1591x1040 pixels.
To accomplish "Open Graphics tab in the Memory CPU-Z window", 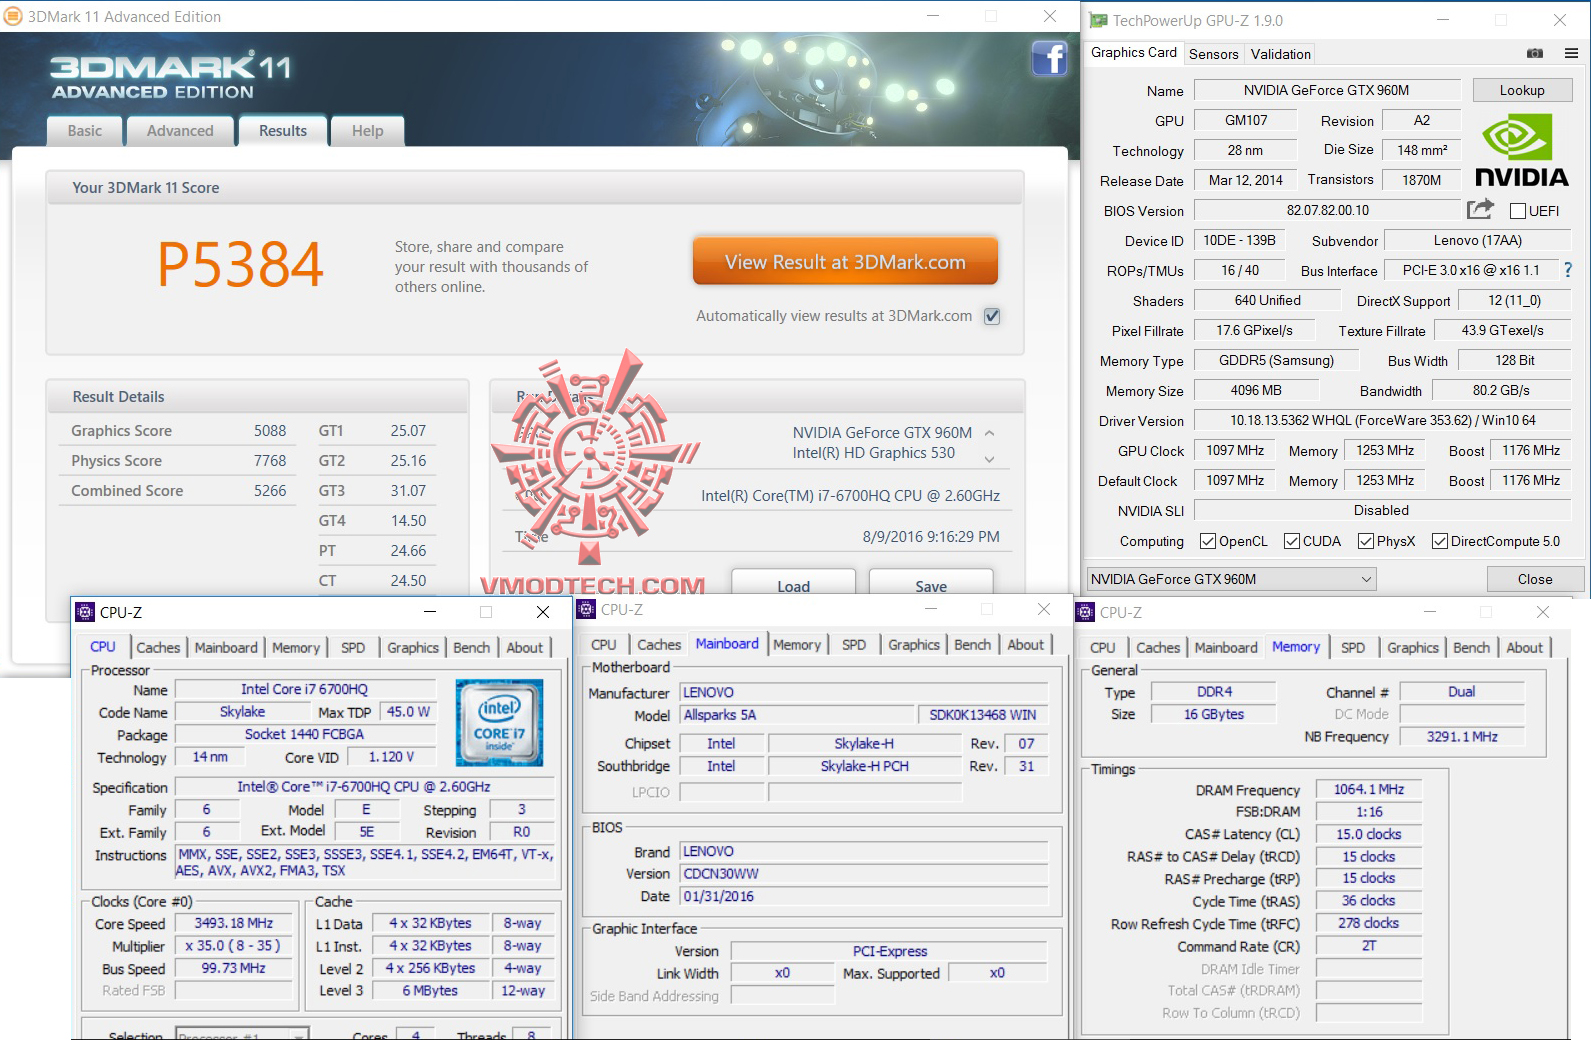I will 1412,648.
